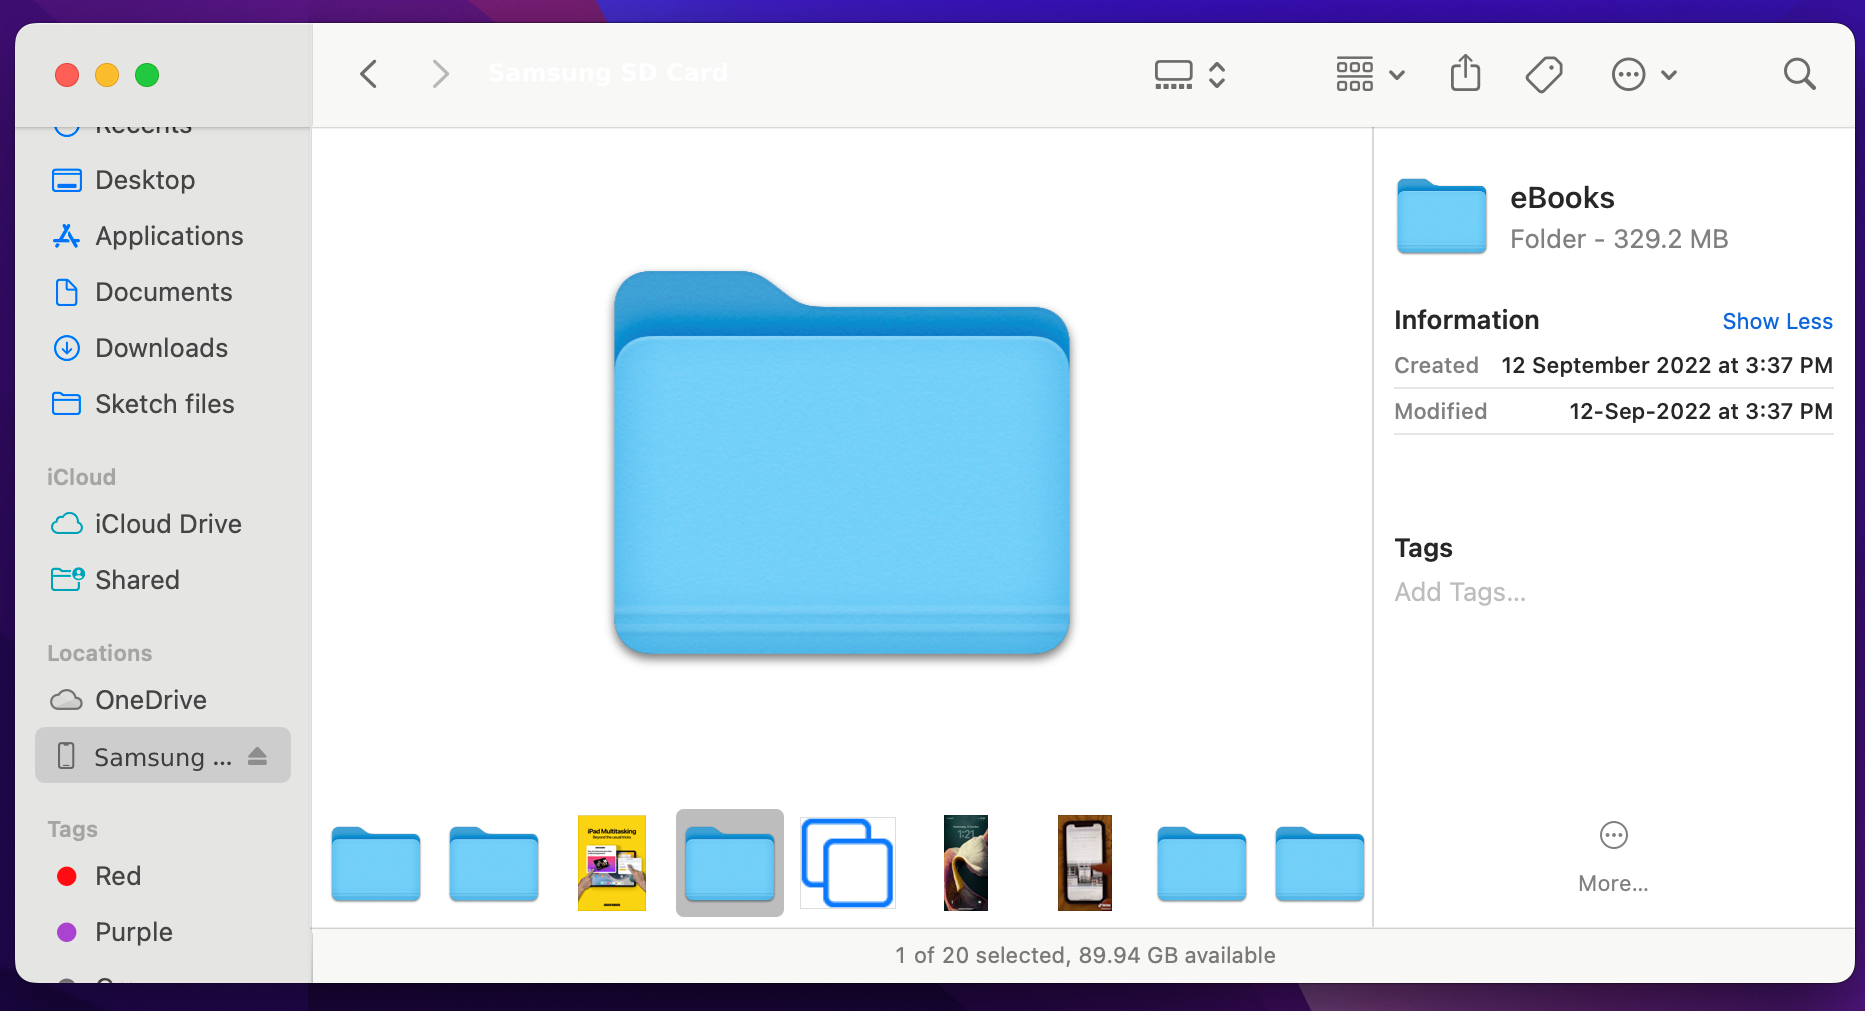Click the Modified date value

tap(1700, 411)
